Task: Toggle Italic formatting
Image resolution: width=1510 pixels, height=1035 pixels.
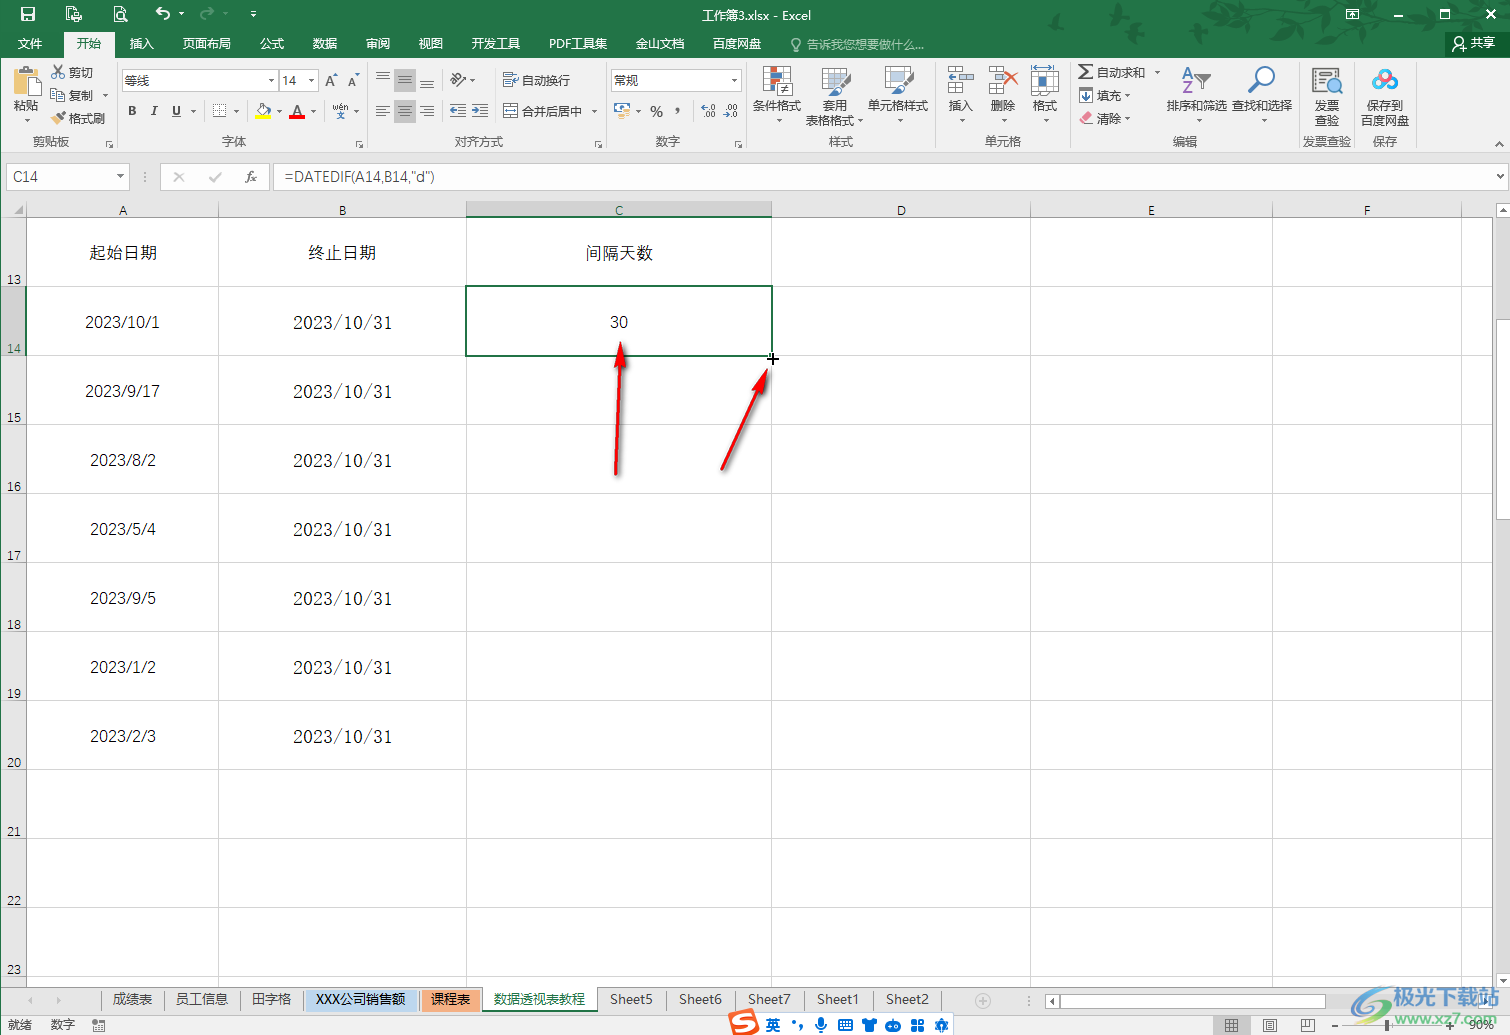Action: pos(154,111)
